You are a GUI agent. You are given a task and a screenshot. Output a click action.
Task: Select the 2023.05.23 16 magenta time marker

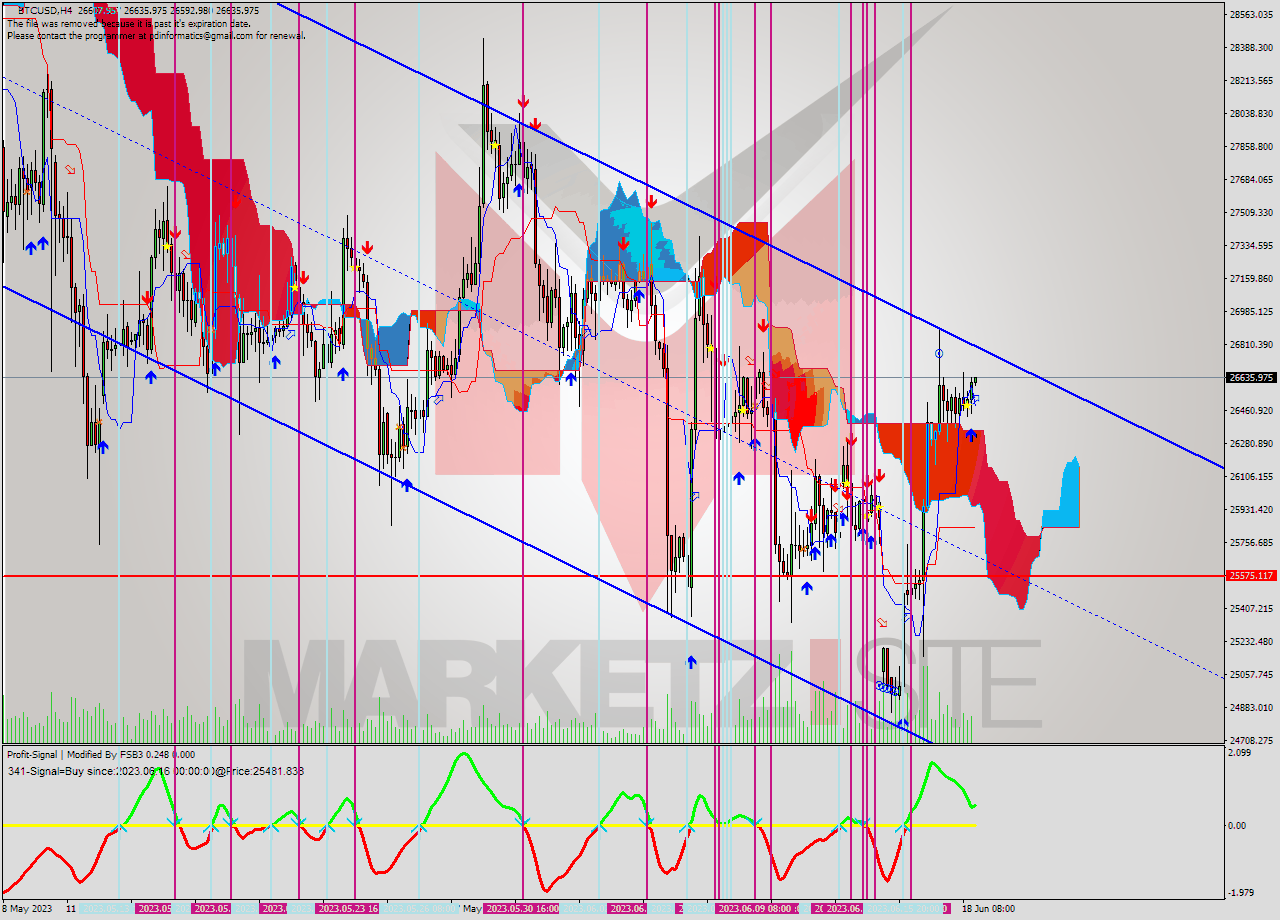click(x=347, y=909)
